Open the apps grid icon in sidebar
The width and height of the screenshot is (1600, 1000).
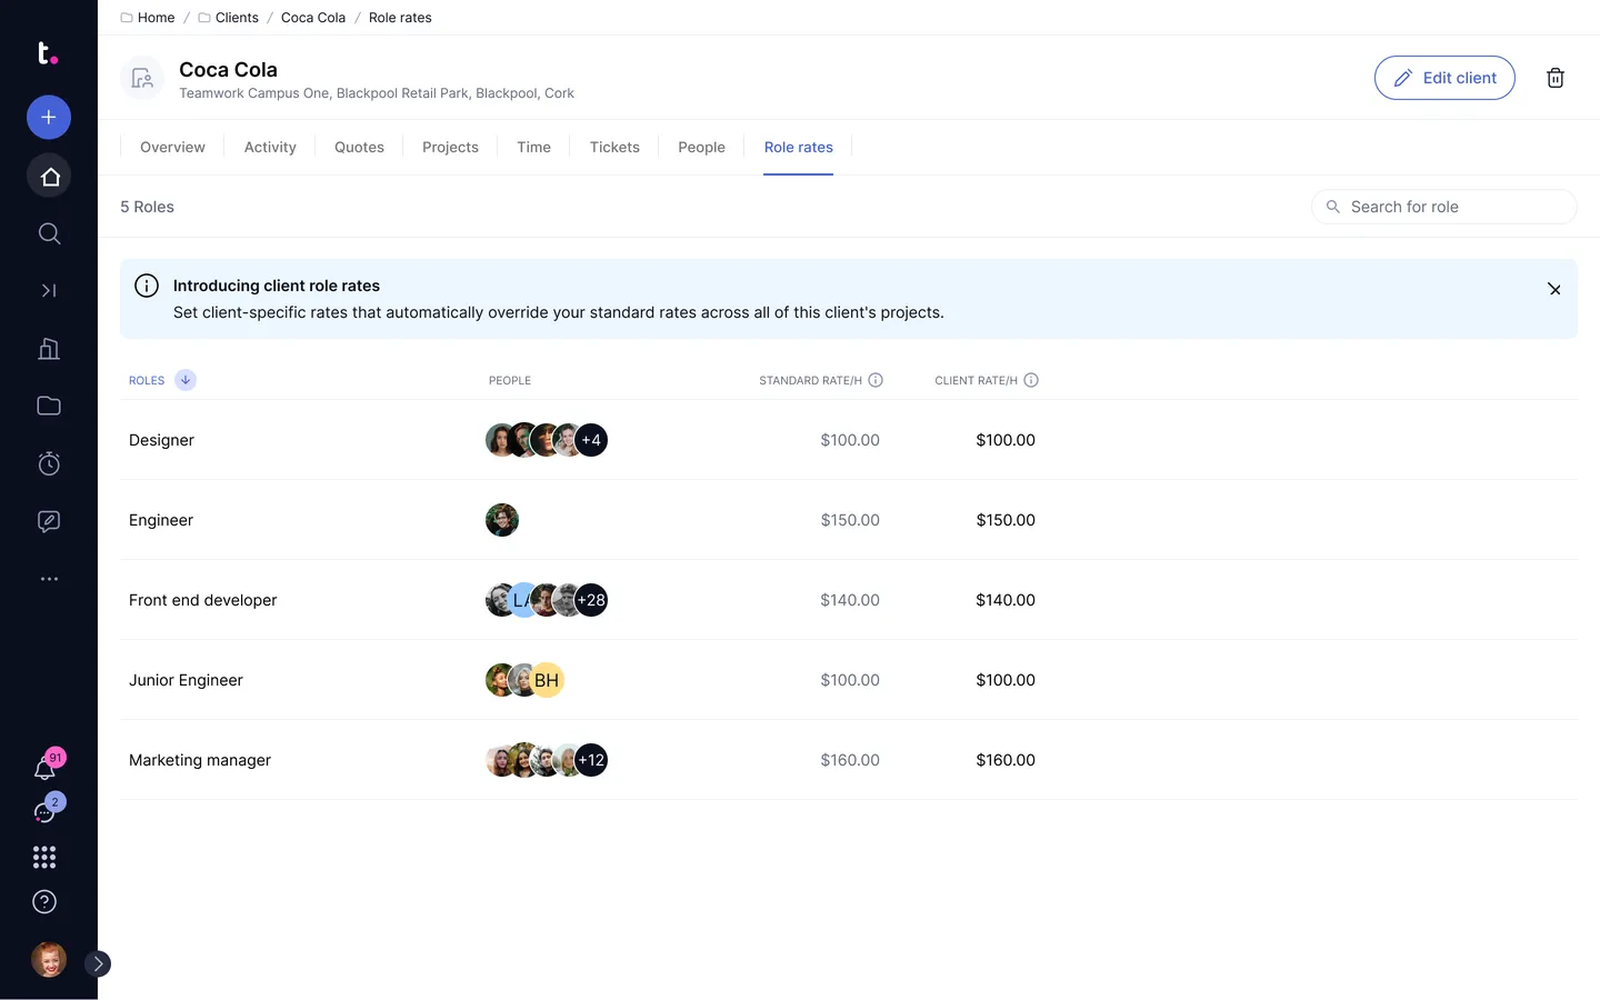[44, 857]
